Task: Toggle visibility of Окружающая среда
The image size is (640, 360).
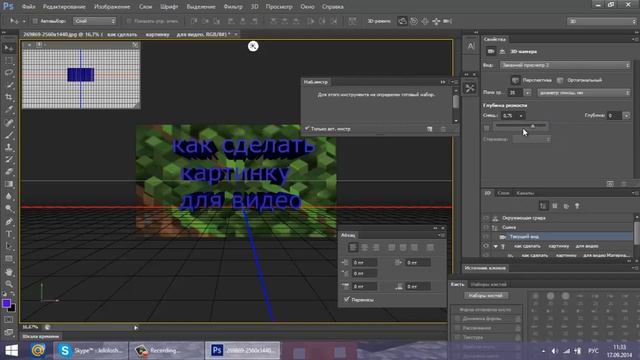Action: (486, 218)
